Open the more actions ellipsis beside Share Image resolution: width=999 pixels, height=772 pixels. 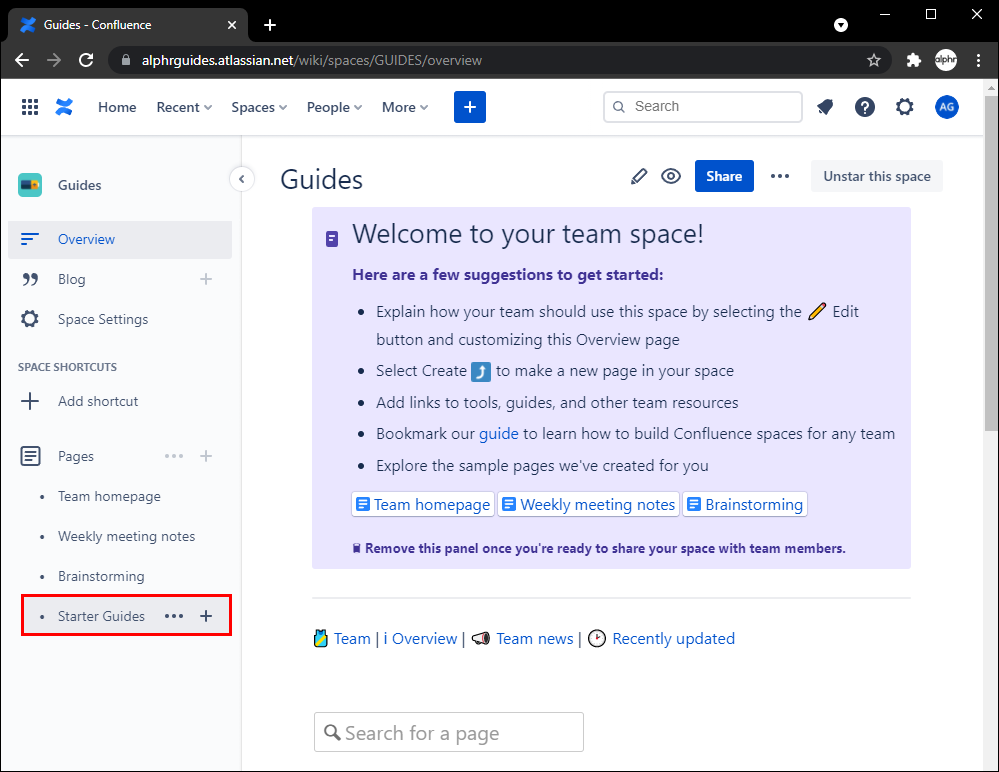[x=780, y=176]
